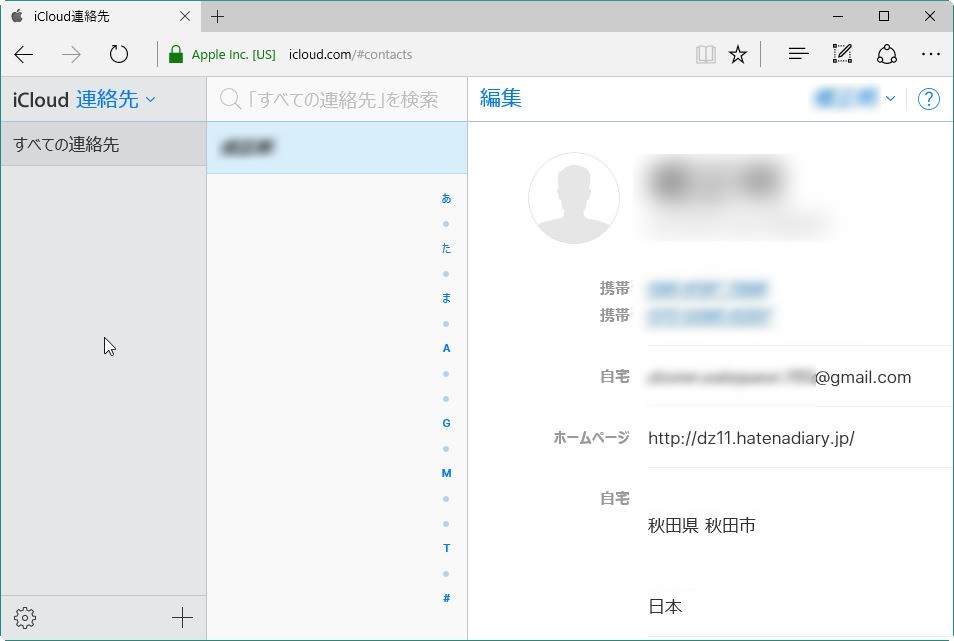The image size is (954, 641).
Task: Maximize the browser window
Action: tap(884, 16)
